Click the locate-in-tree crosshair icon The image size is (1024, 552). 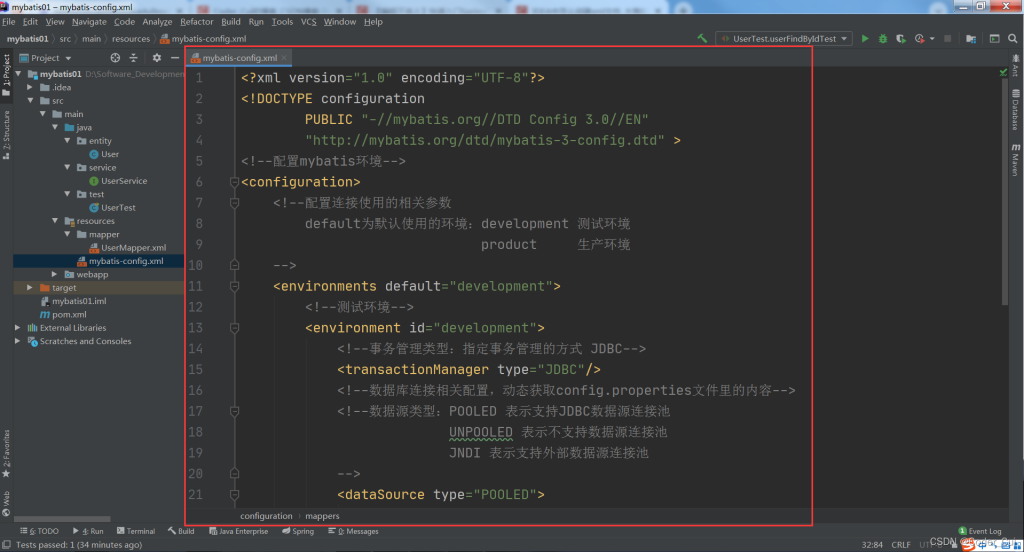click(x=115, y=57)
